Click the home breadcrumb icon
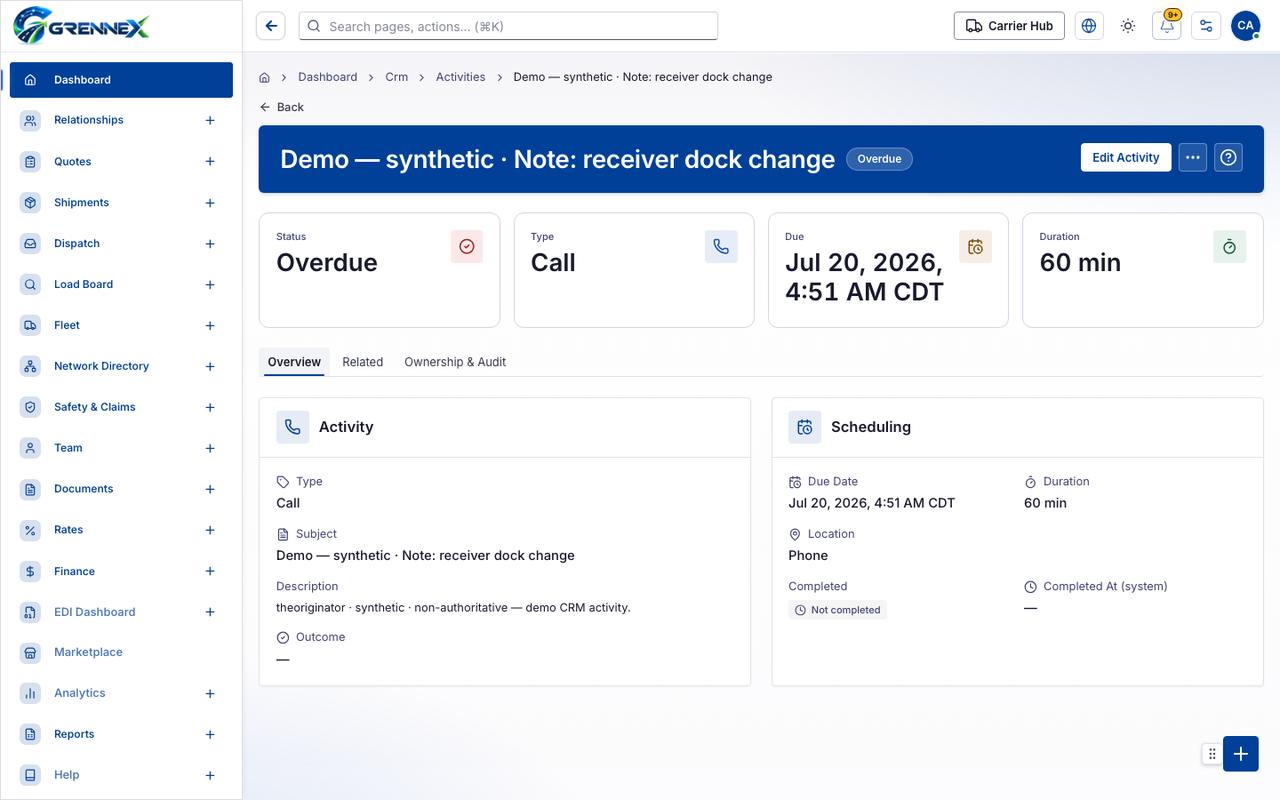 tap(265, 77)
